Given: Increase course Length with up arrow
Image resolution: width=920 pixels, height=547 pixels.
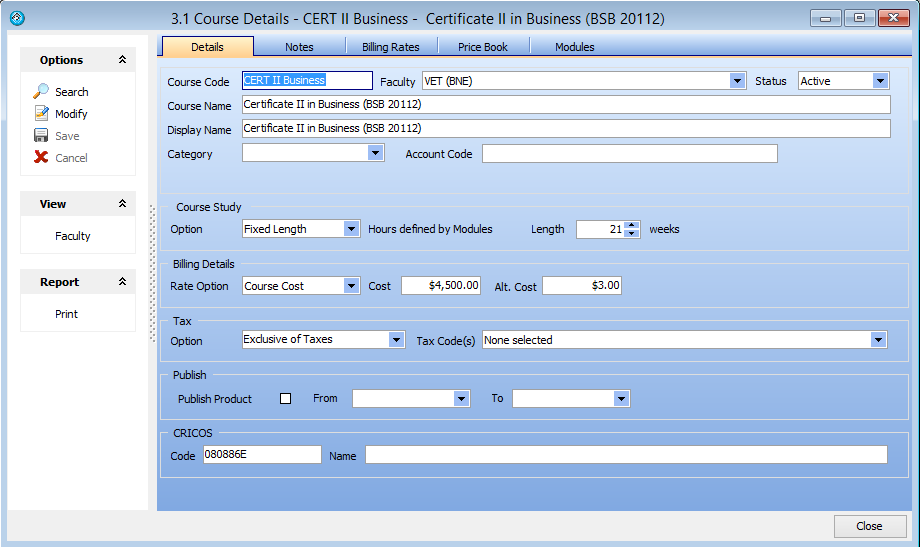Looking at the screenshot, I should [631, 225].
